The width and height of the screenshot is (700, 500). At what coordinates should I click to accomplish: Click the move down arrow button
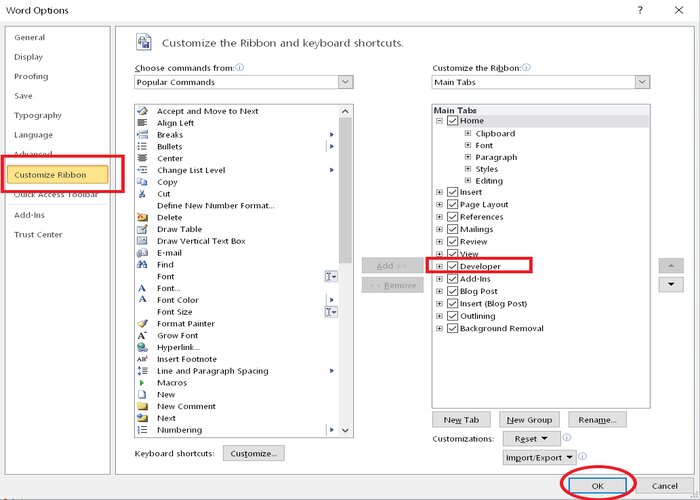[x=671, y=284]
